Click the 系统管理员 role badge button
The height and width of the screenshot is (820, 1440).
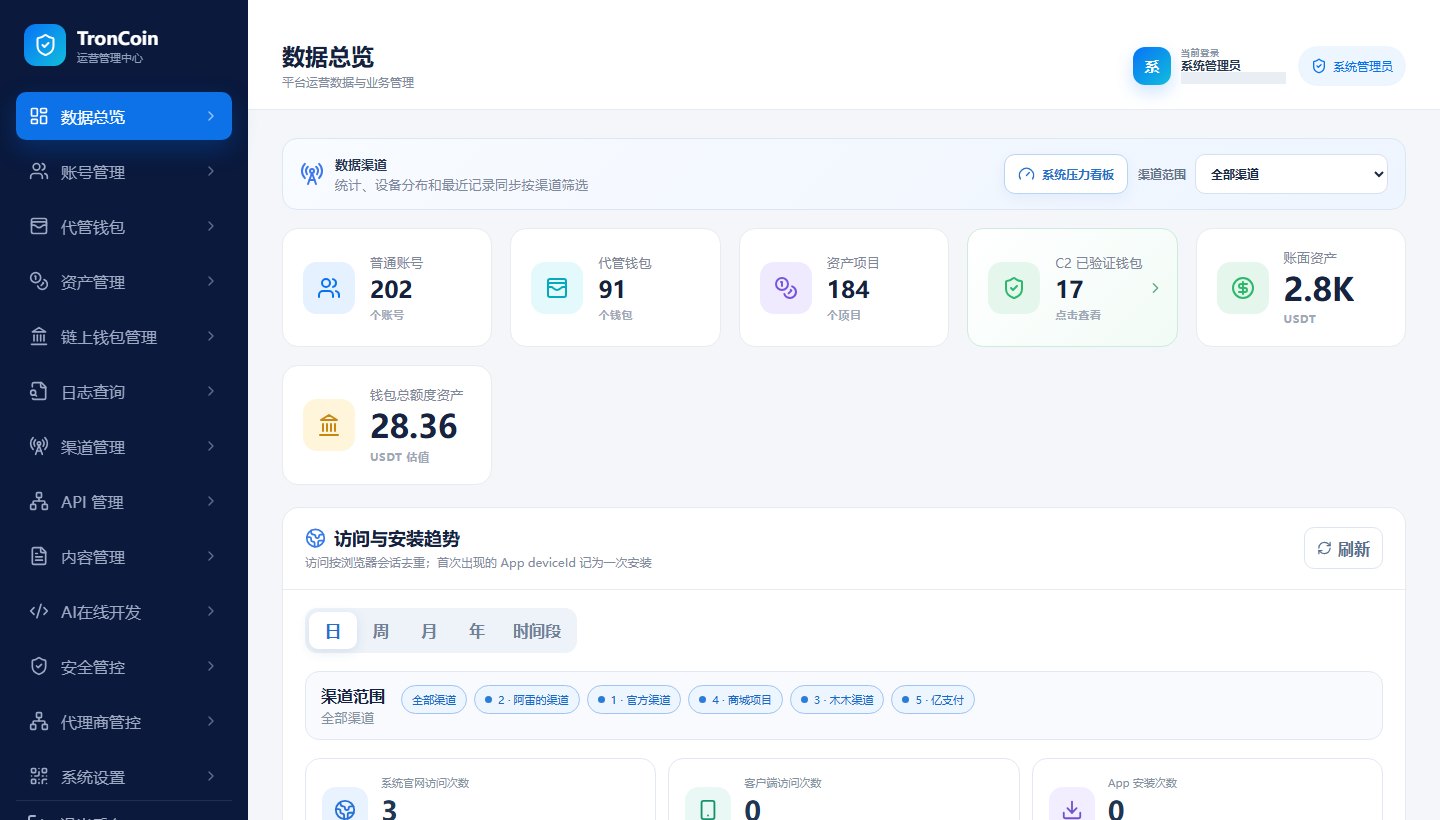tap(1352, 66)
